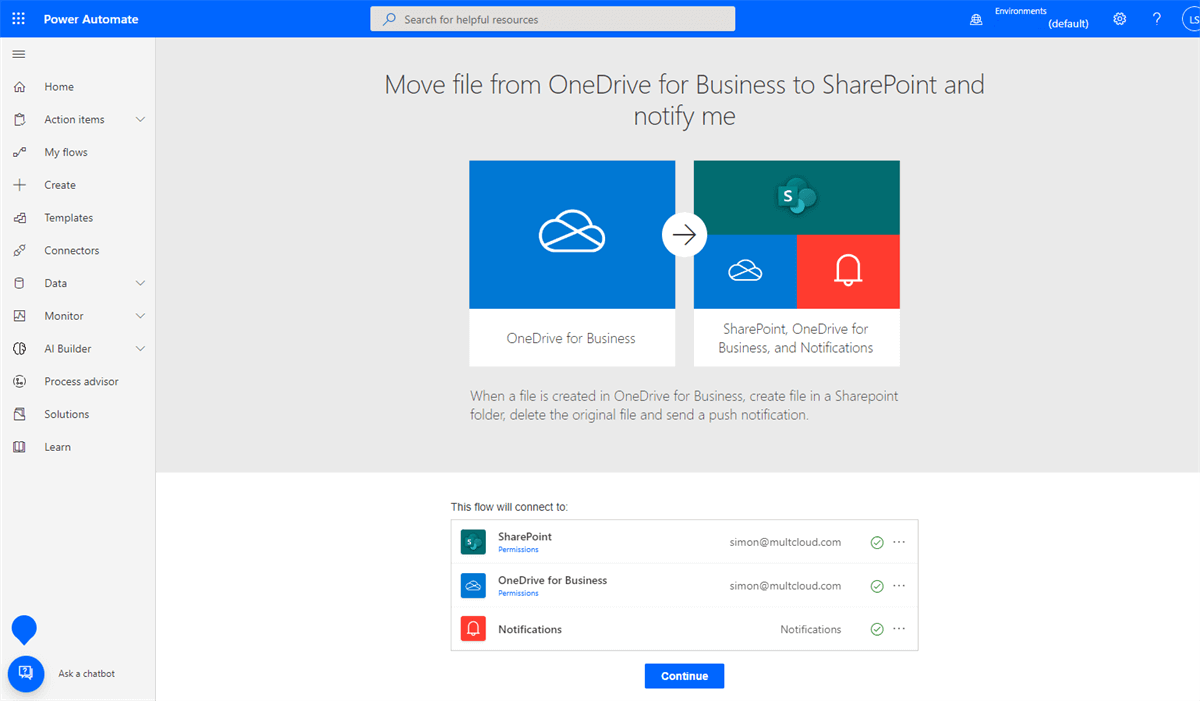1200x701 pixels.
Task: Click OneDrive for Business account simon@multcloud.com
Action: tap(785, 586)
